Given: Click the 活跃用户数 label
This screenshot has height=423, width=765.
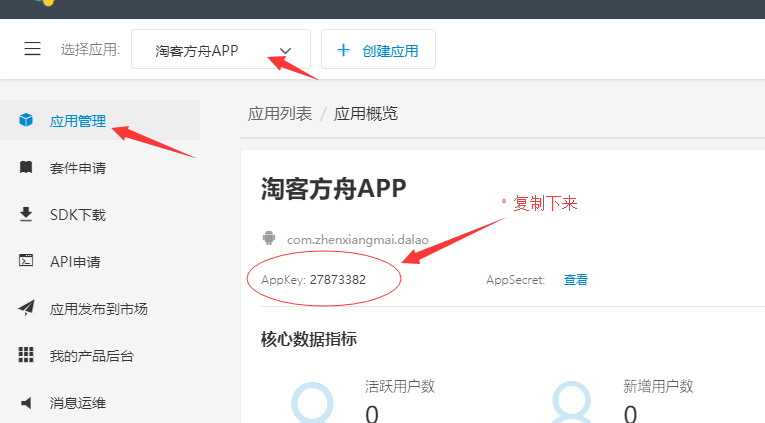Looking at the screenshot, I should click(x=400, y=386).
